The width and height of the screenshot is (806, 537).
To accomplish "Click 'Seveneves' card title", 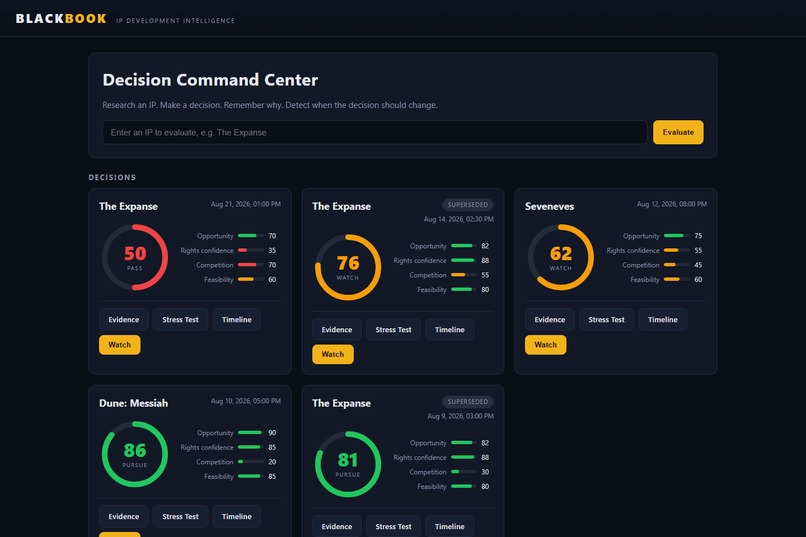I will pos(549,207).
